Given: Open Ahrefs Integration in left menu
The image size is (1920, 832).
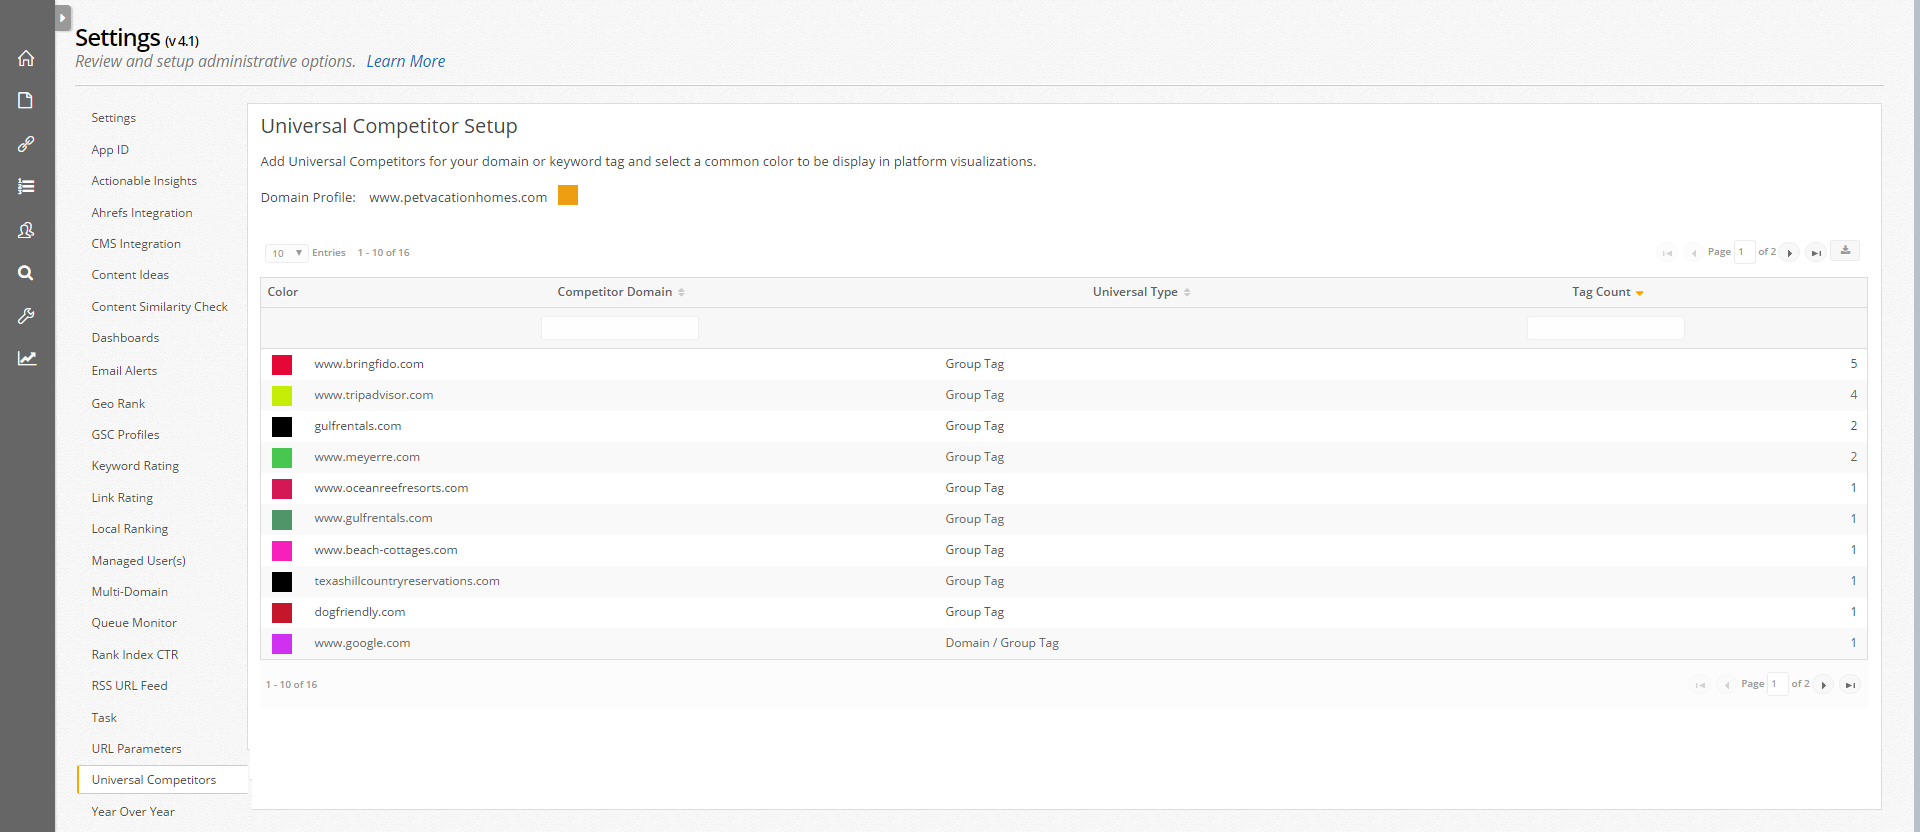Looking at the screenshot, I should 142,213.
